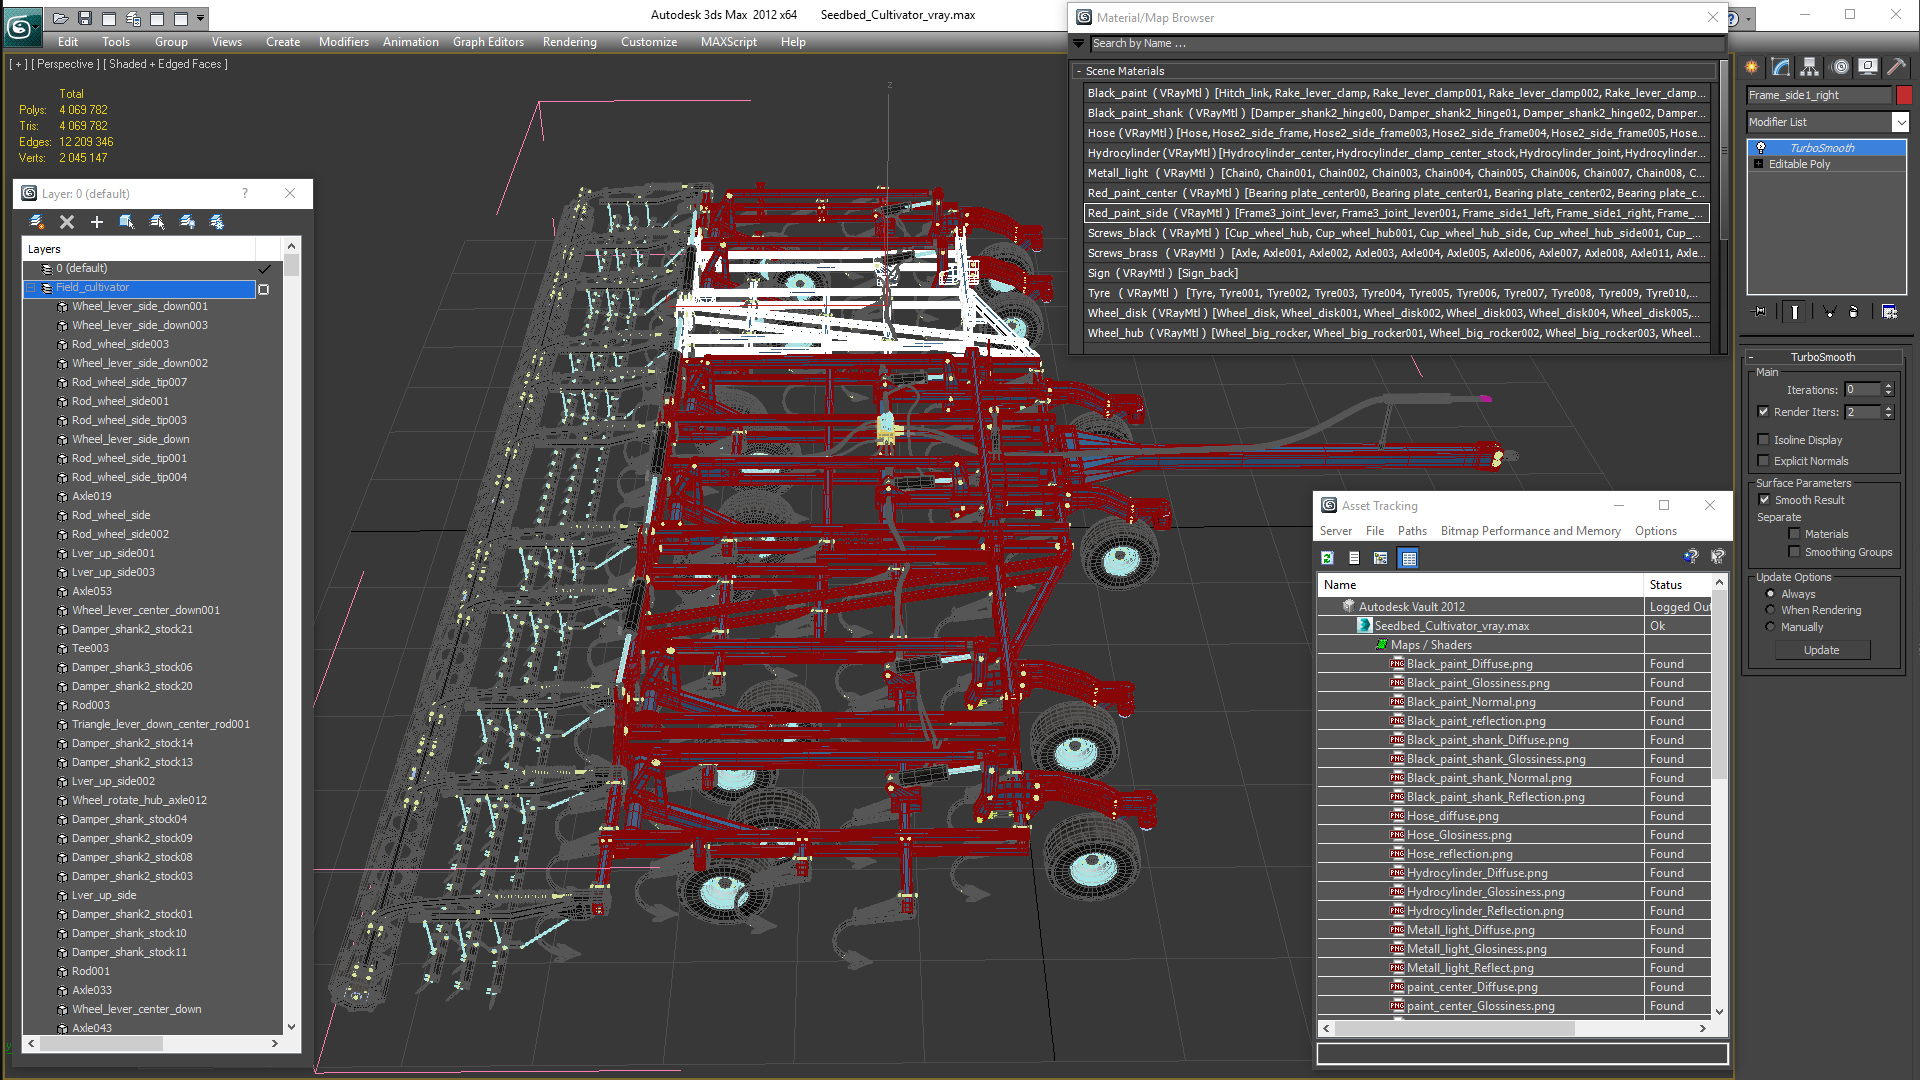The image size is (1920, 1080).
Task: Click the red object color swatch
Action: click(1903, 95)
